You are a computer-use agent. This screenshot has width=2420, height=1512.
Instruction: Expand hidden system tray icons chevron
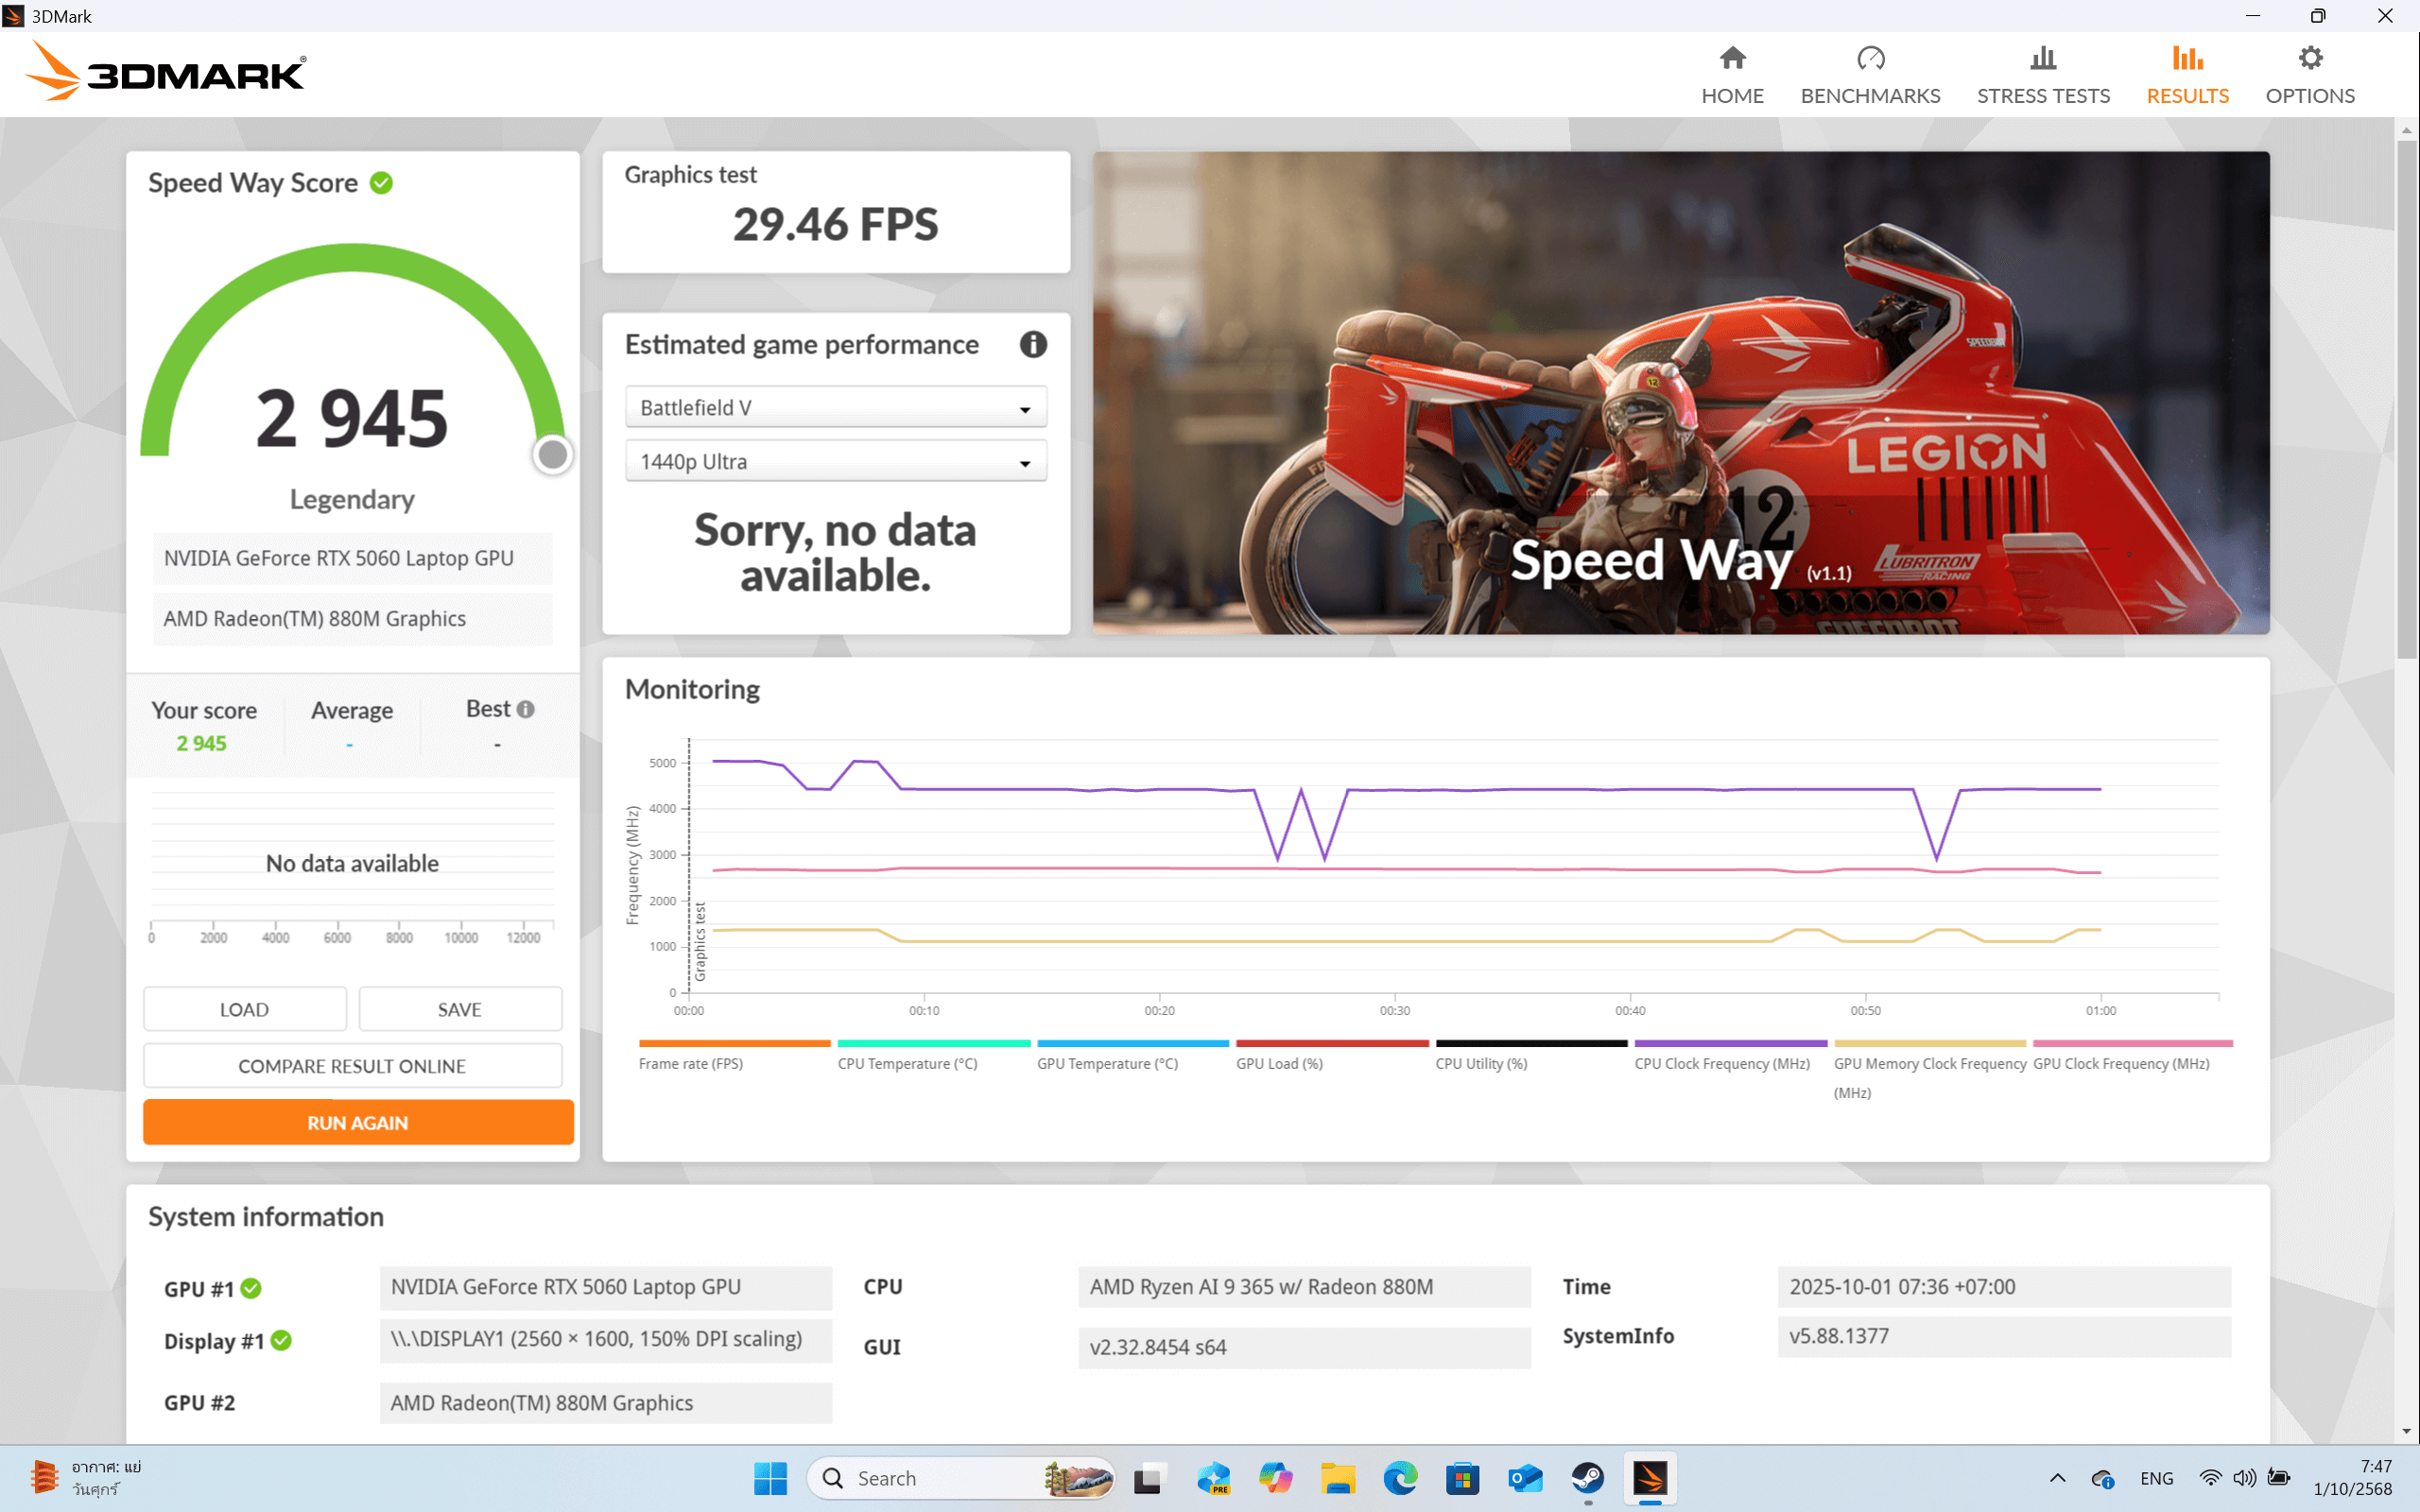click(x=2057, y=1478)
